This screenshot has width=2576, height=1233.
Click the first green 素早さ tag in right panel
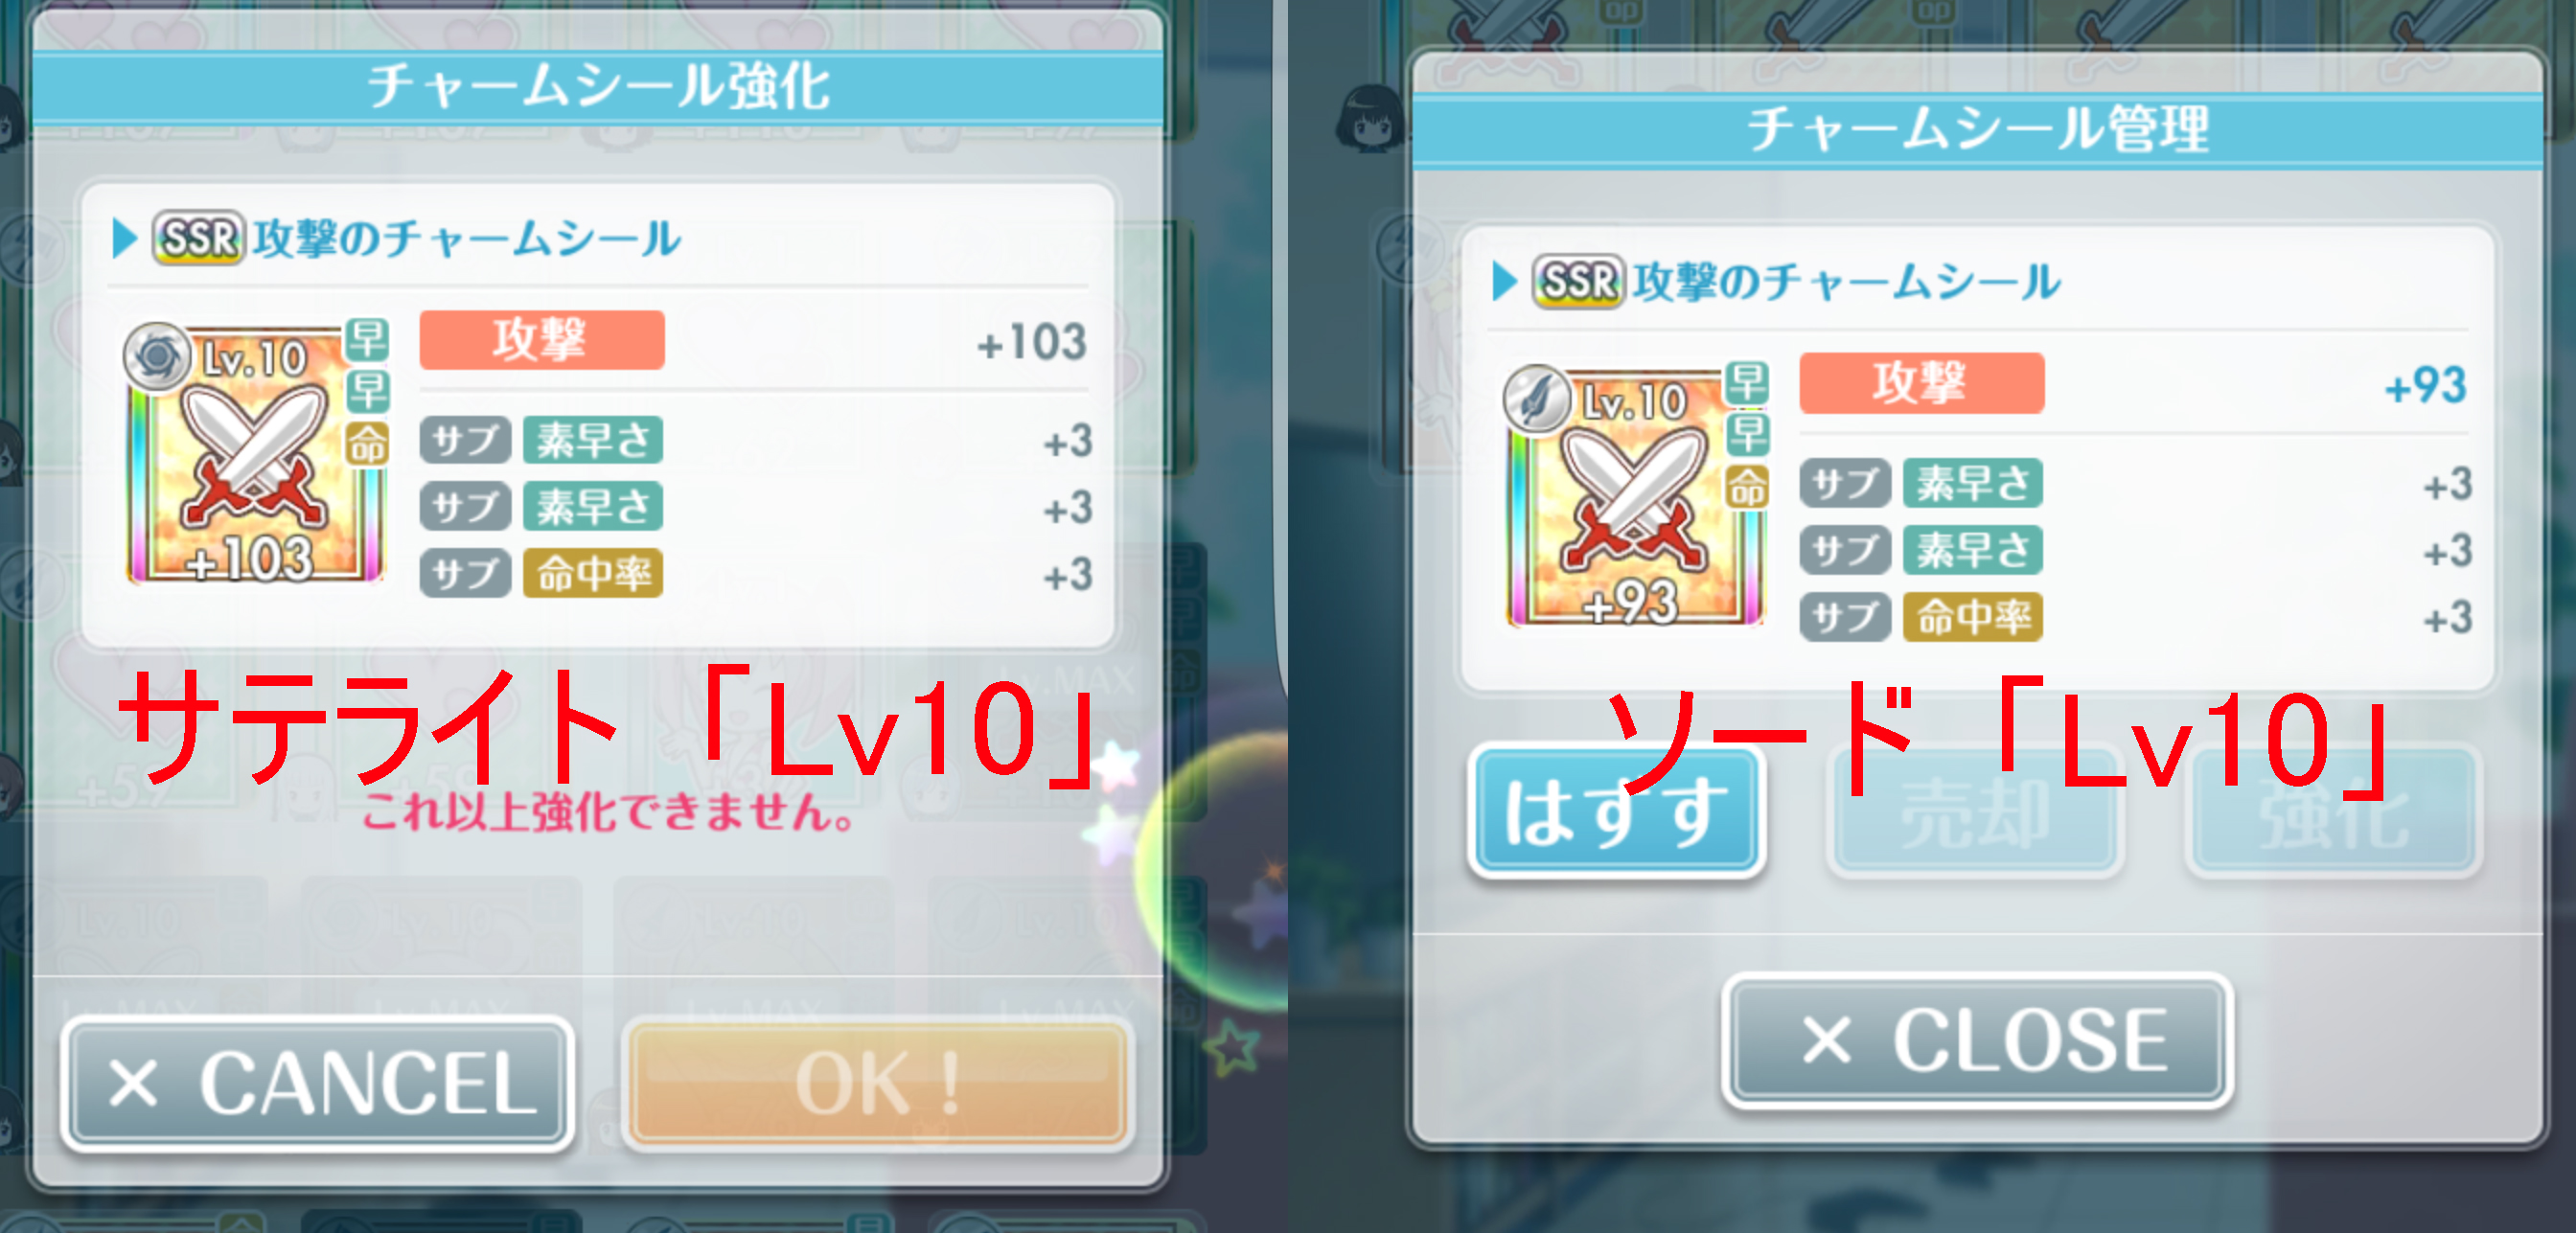1972,483
